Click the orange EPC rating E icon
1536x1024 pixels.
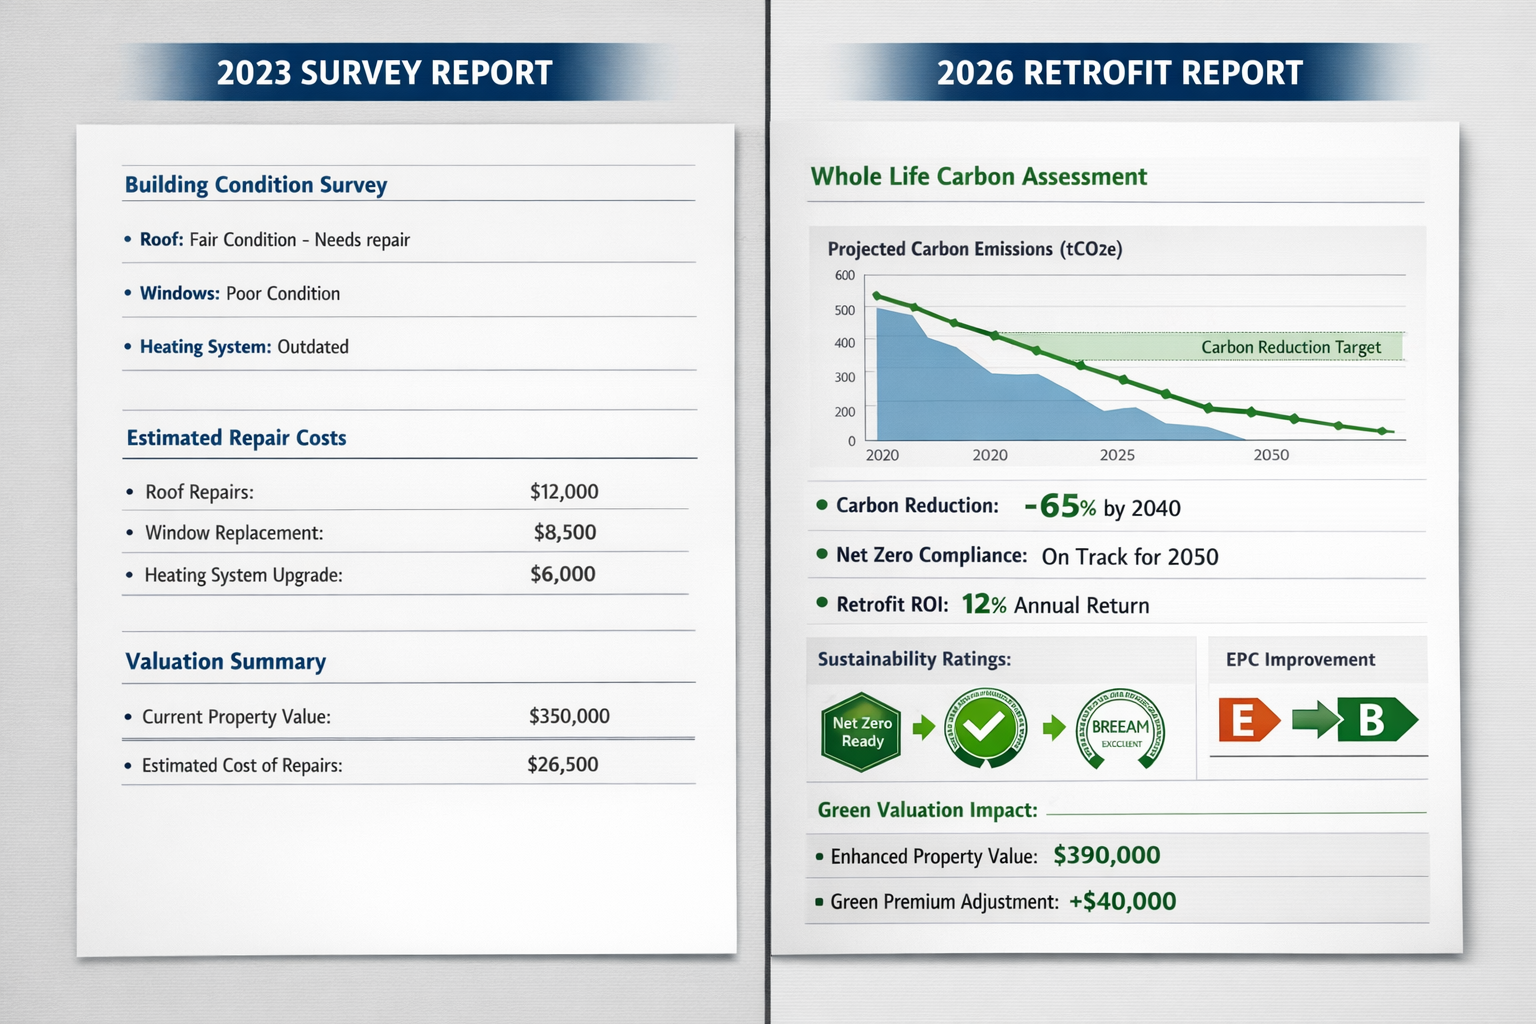point(1245,720)
